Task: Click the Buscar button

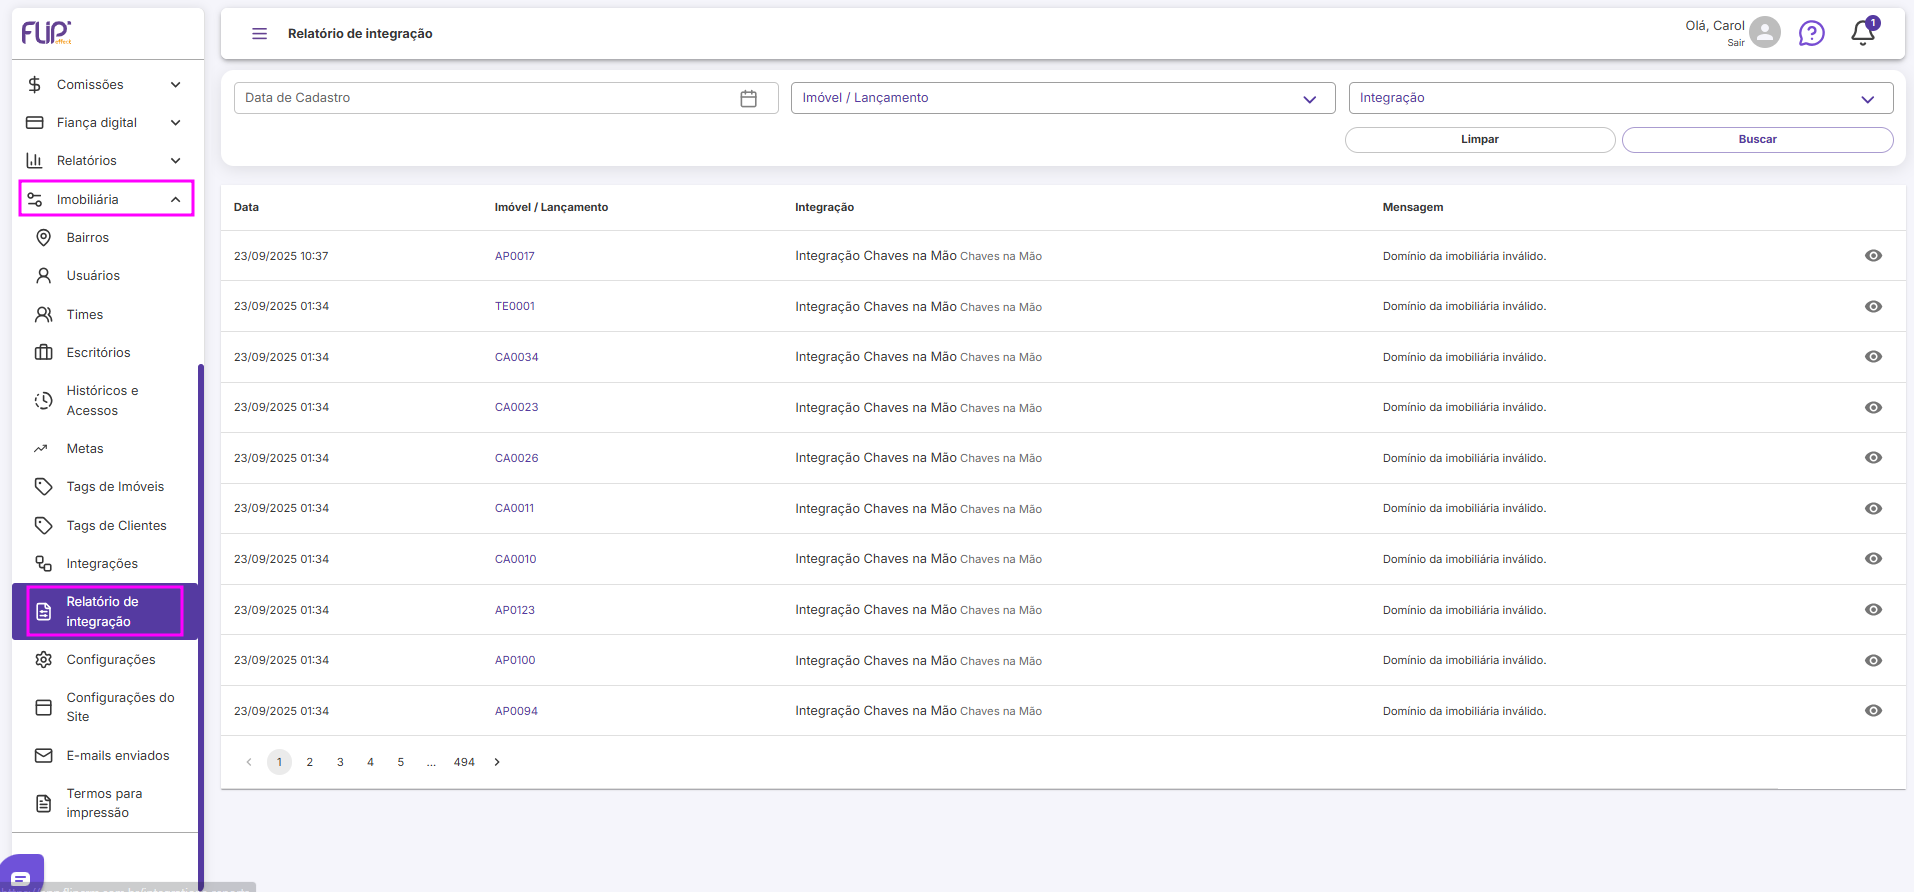Action: click(x=1757, y=140)
